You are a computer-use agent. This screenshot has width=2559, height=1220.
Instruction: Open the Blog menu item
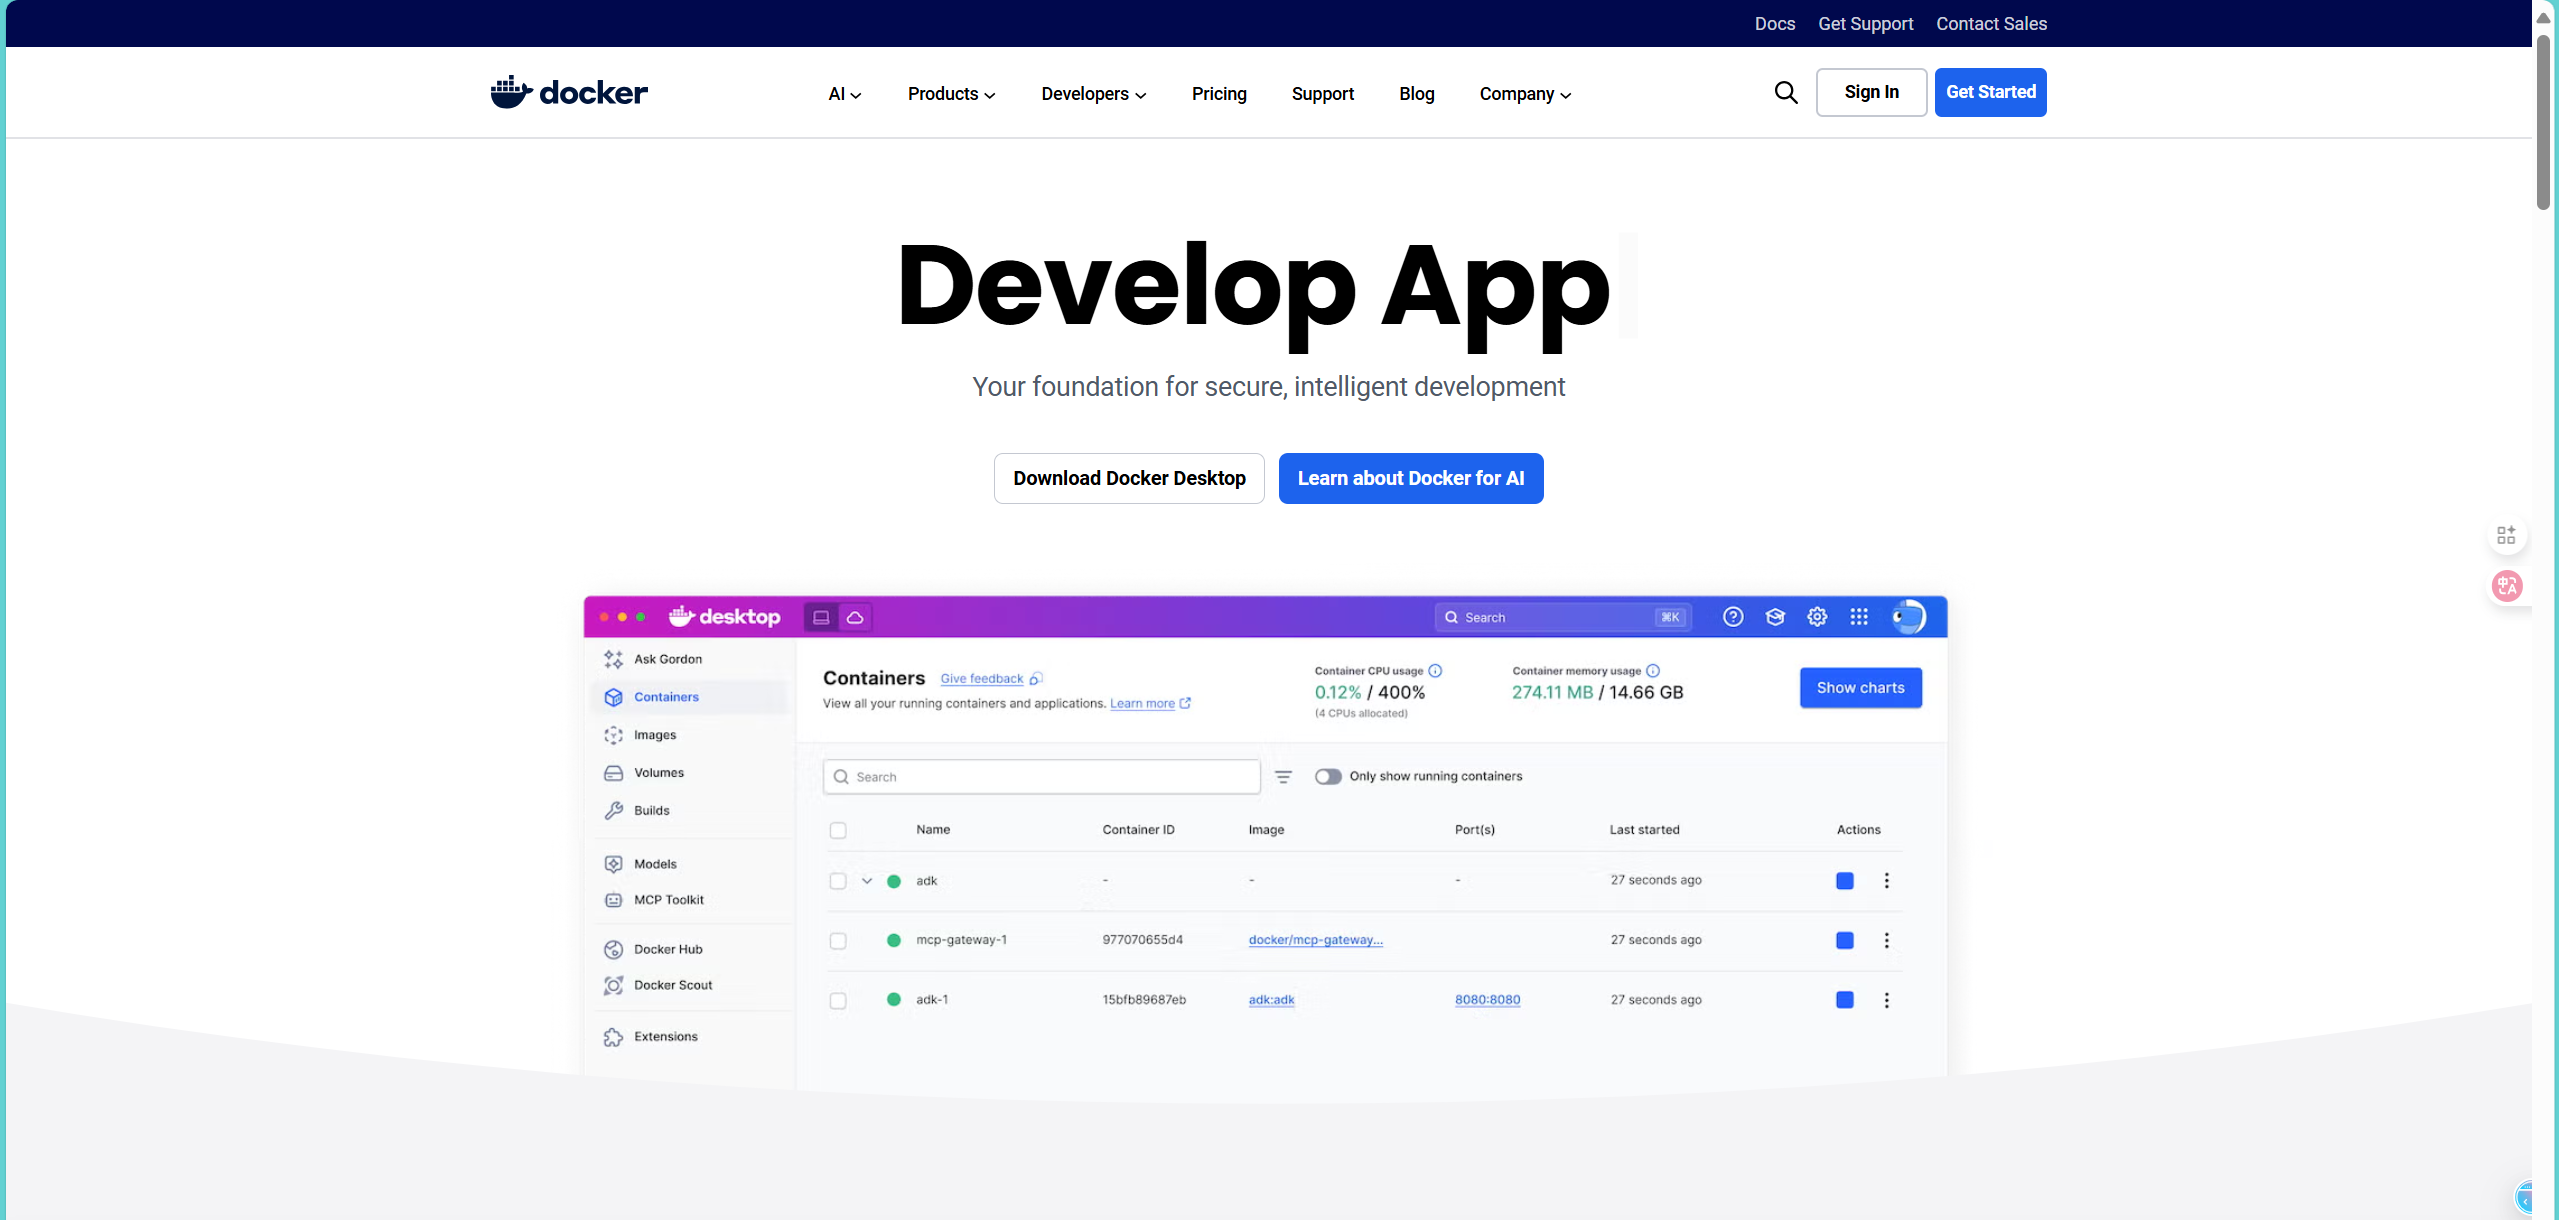(x=1416, y=94)
